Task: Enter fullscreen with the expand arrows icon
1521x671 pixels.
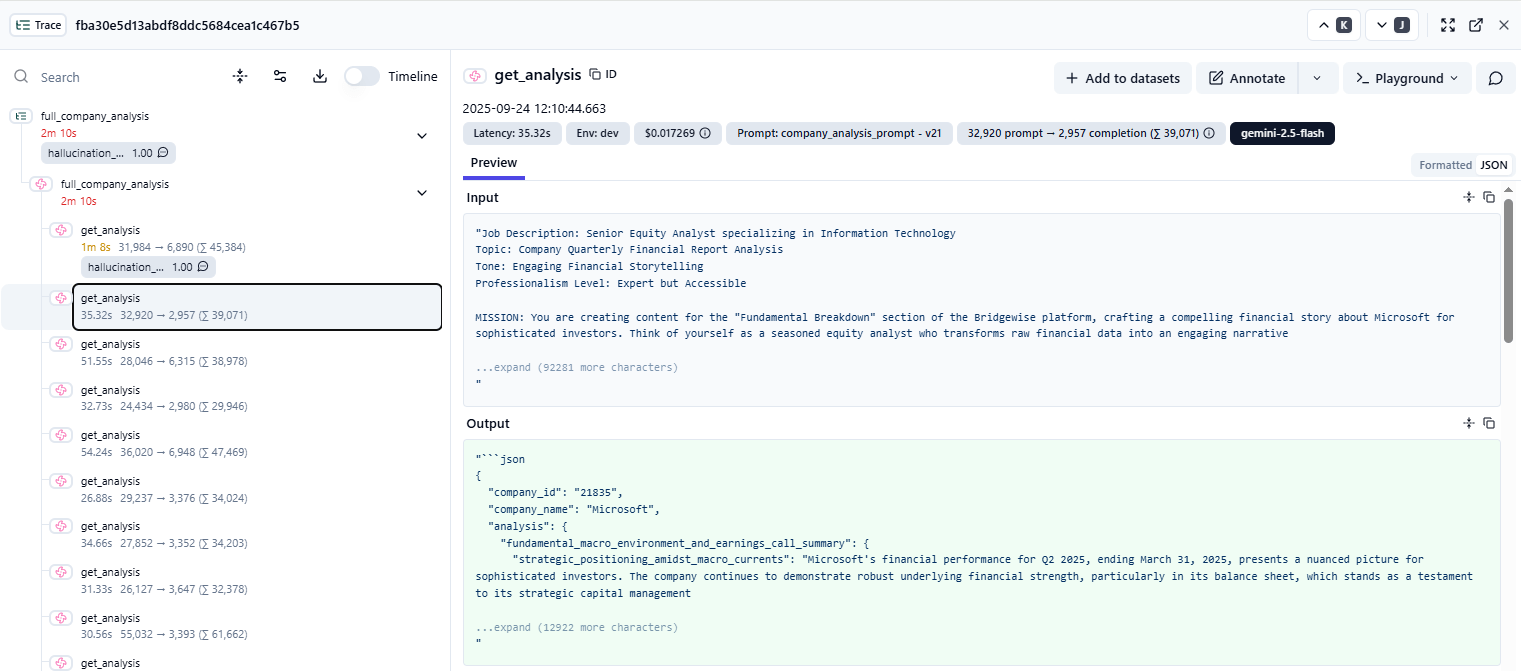Action: point(1447,25)
